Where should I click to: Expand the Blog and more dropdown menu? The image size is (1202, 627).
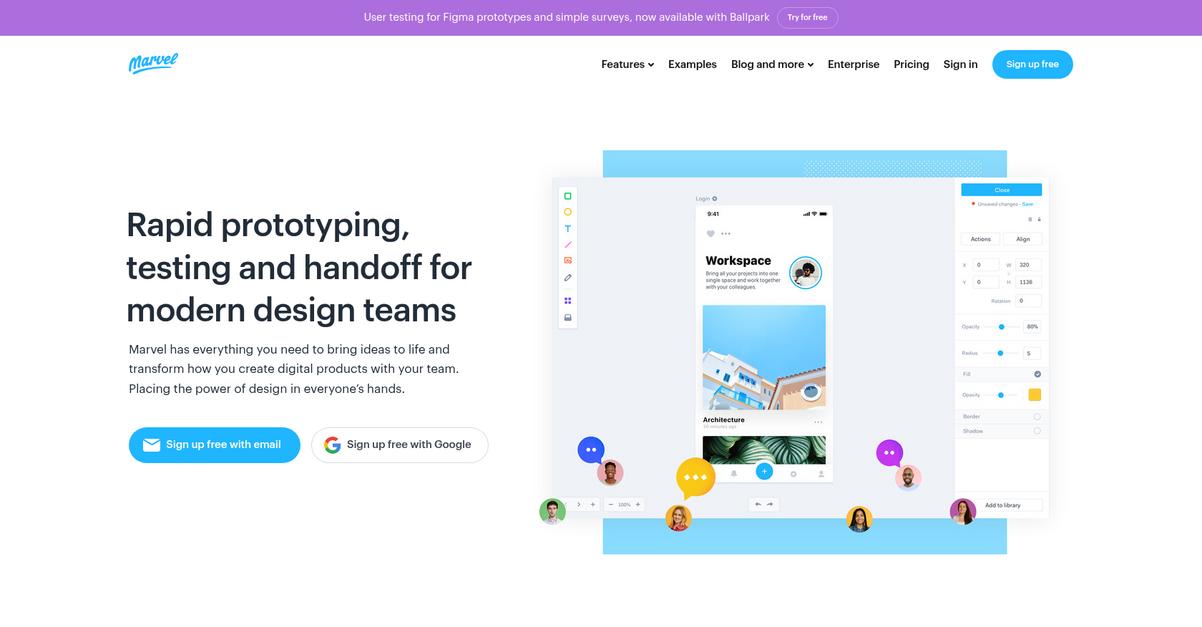click(772, 64)
